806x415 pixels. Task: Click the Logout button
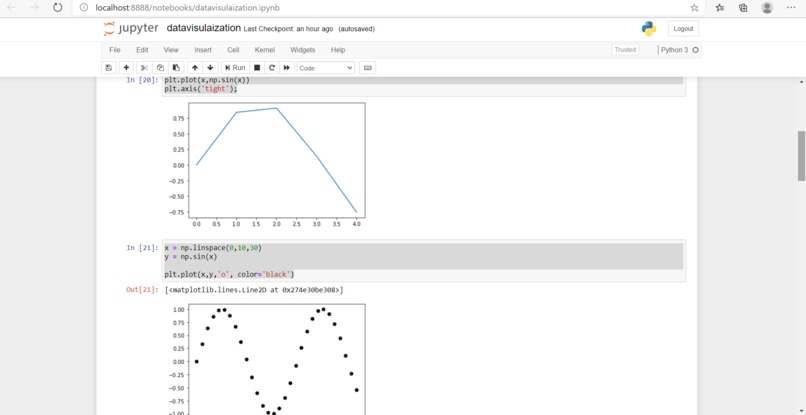click(x=683, y=29)
